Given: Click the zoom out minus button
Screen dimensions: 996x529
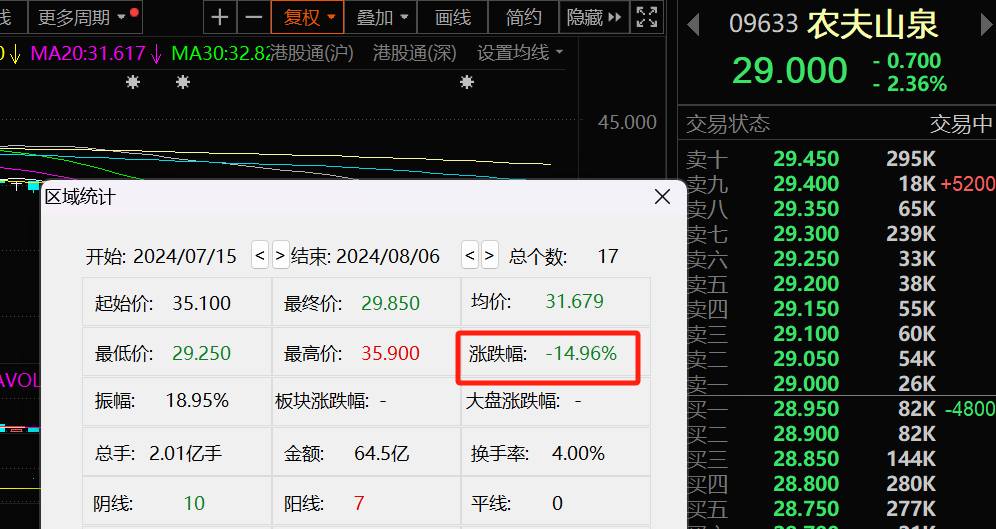Looking at the screenshot, I should pos(253,17).
